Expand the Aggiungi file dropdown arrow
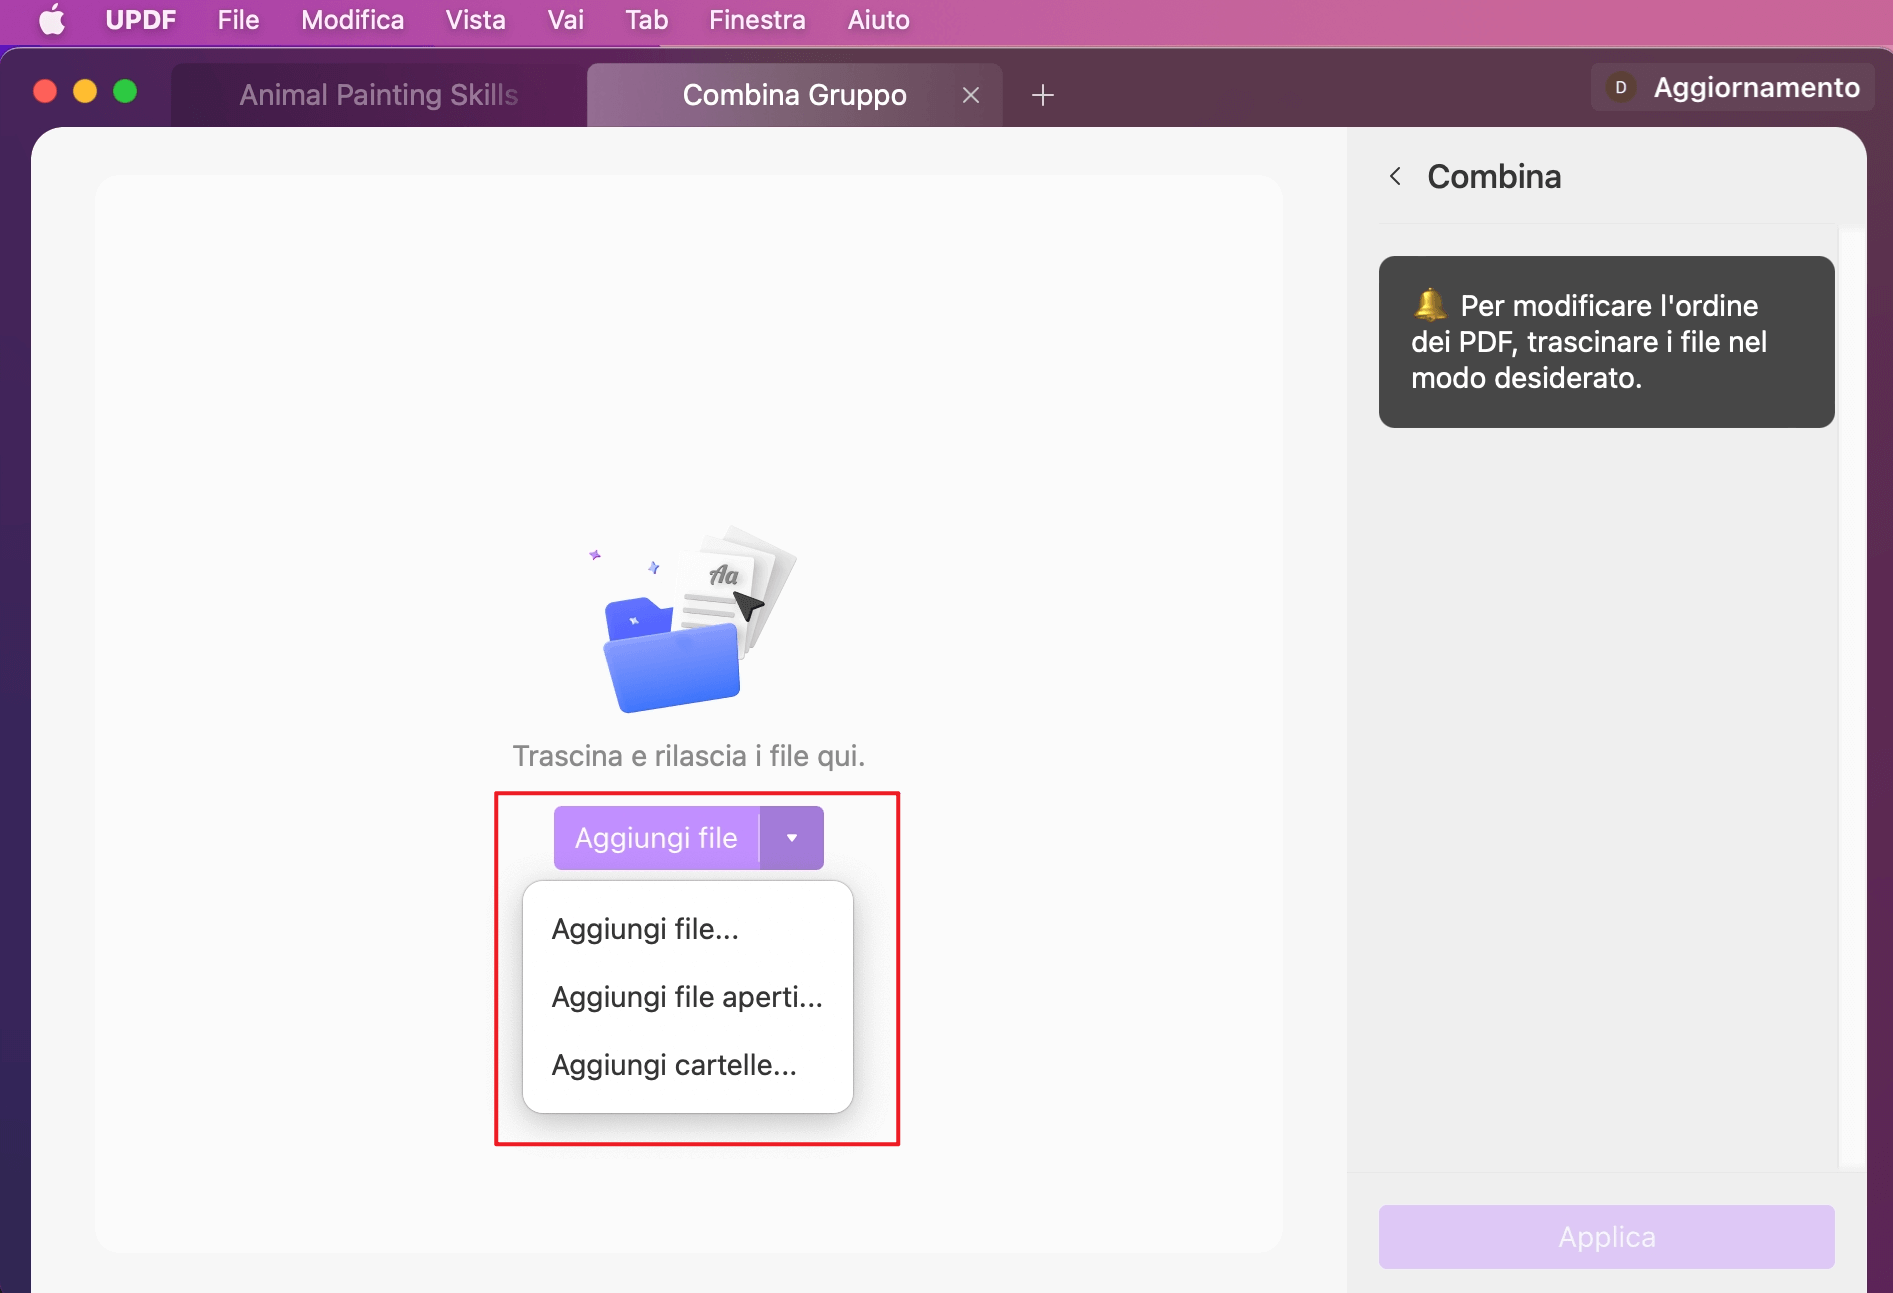Screen dimensions: 1893x1293 pyautogui.click(x=792, y=838)
